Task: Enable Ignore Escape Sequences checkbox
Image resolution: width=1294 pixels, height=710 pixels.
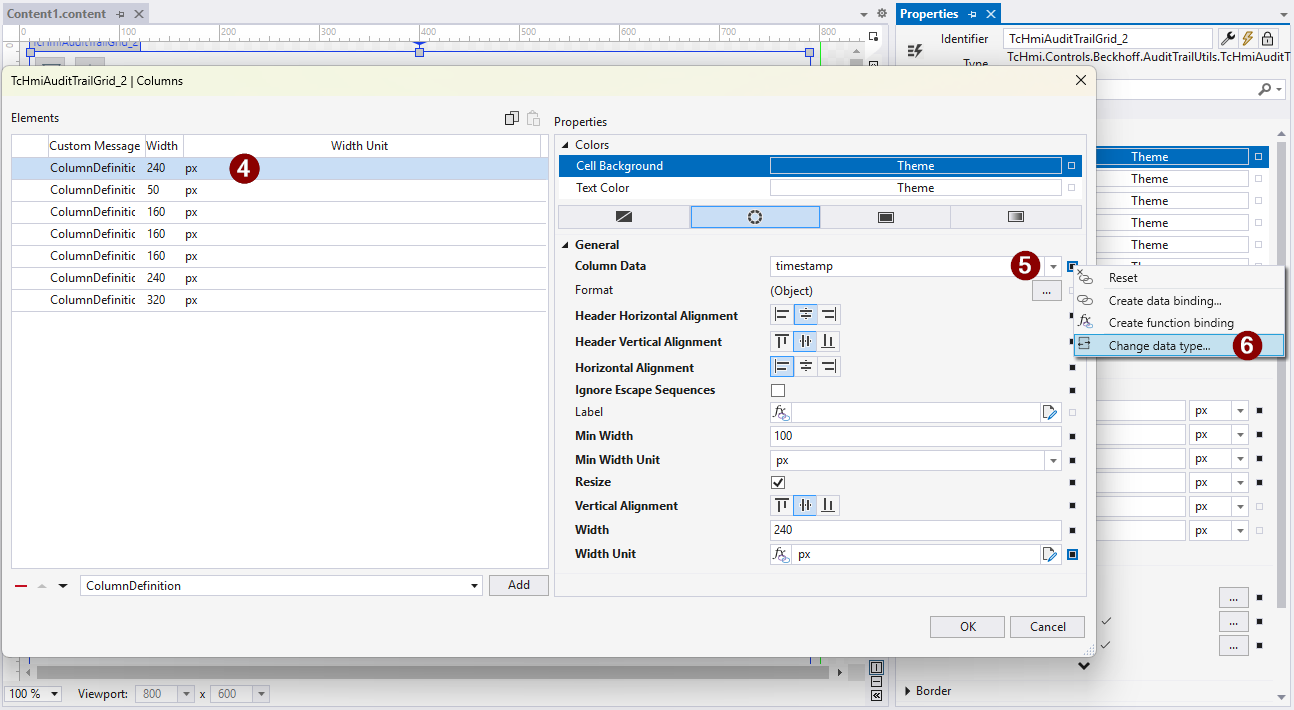Action: (x=778, y=390)
